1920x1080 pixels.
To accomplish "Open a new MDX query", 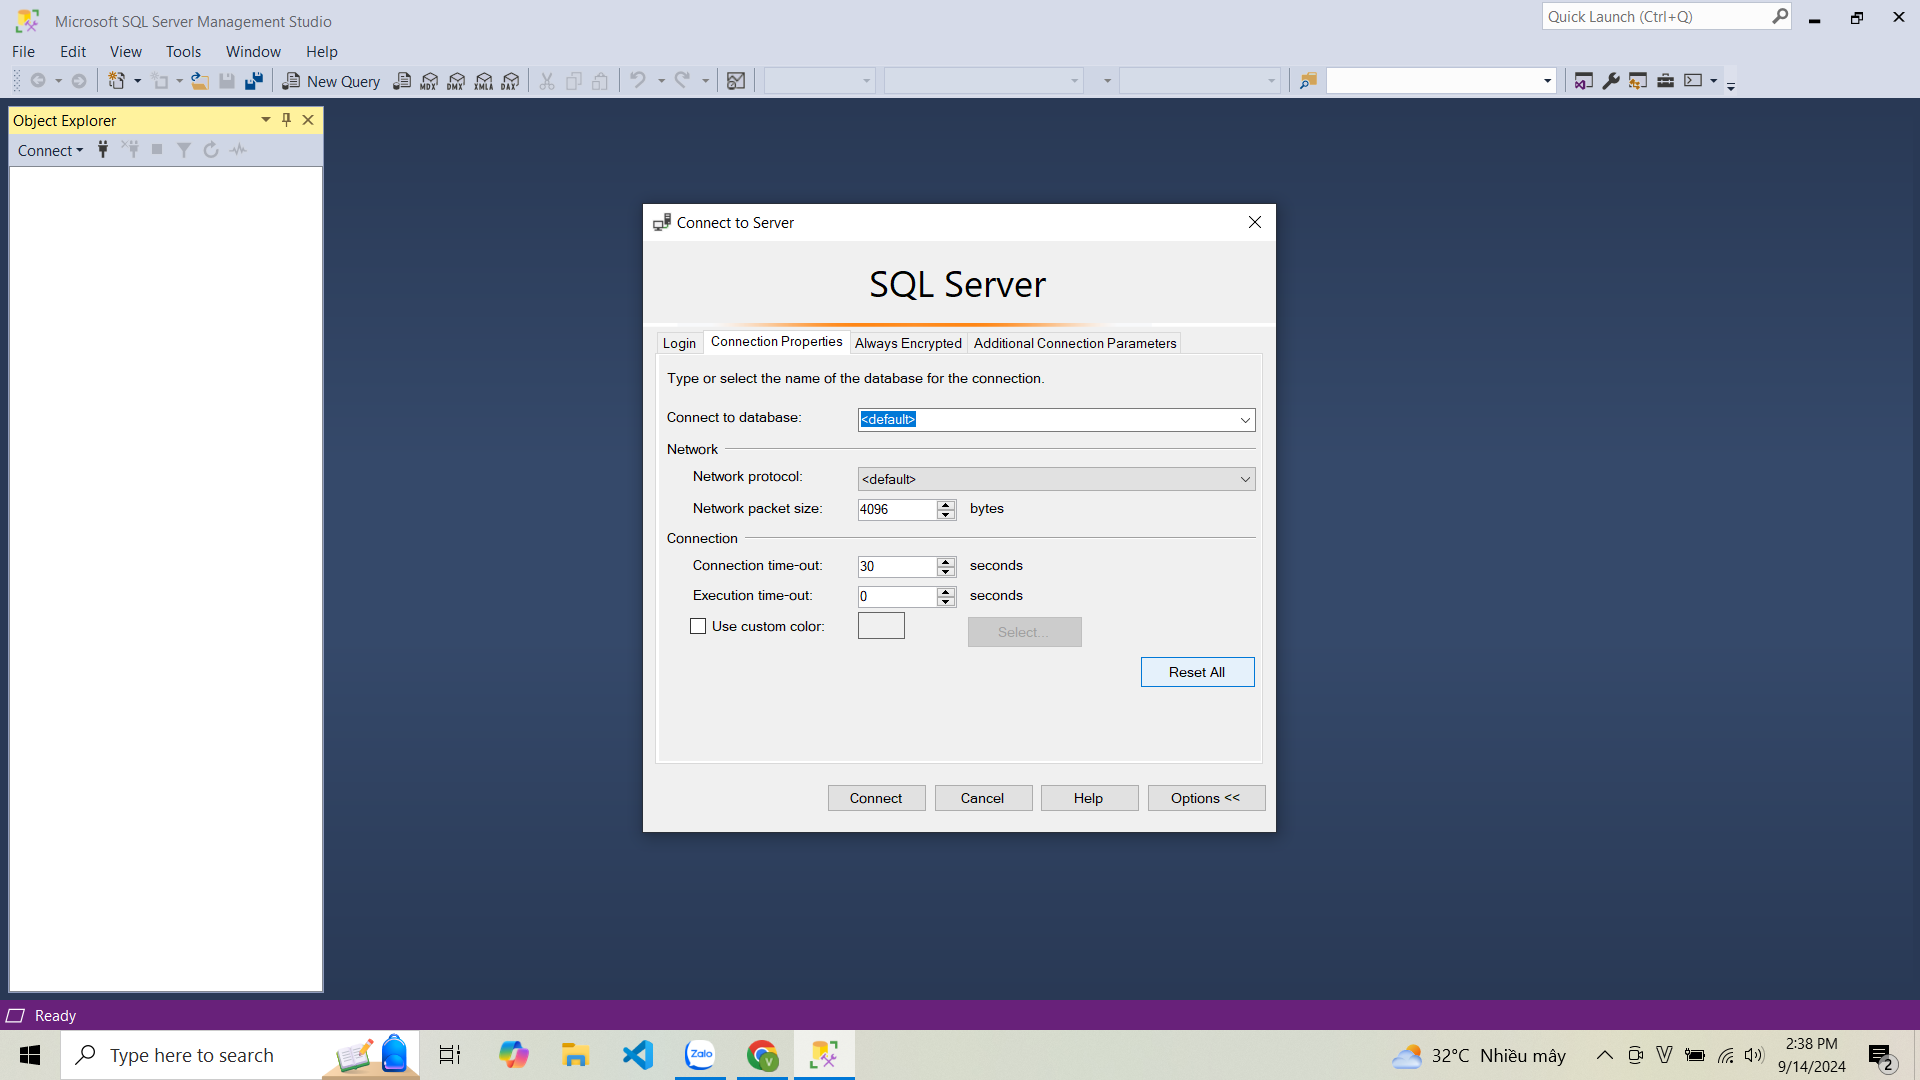I will (429, 80).
